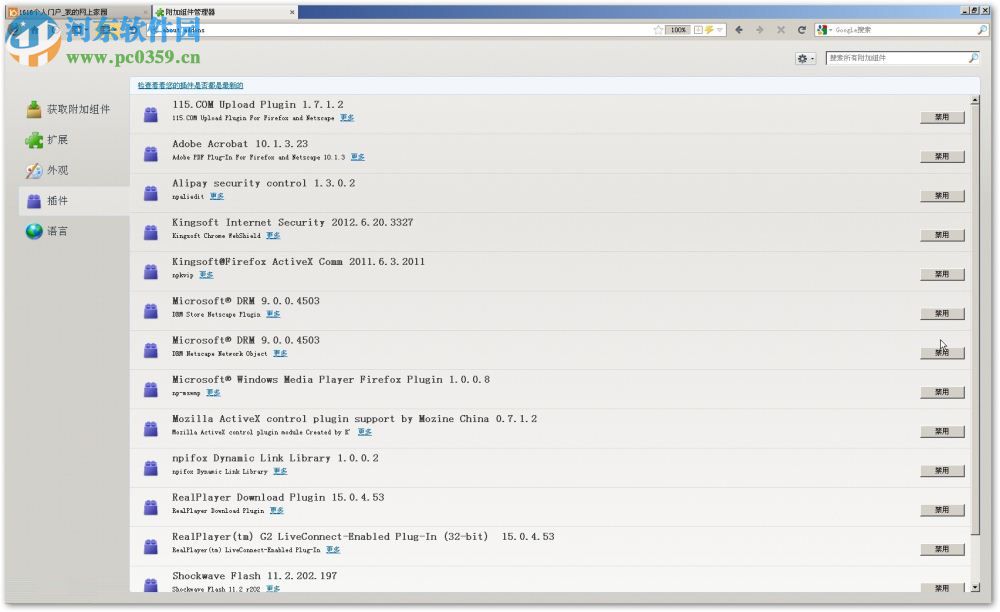
Task: Click the Alipay security control plugin icon
Action: click(x=151, y=193)
